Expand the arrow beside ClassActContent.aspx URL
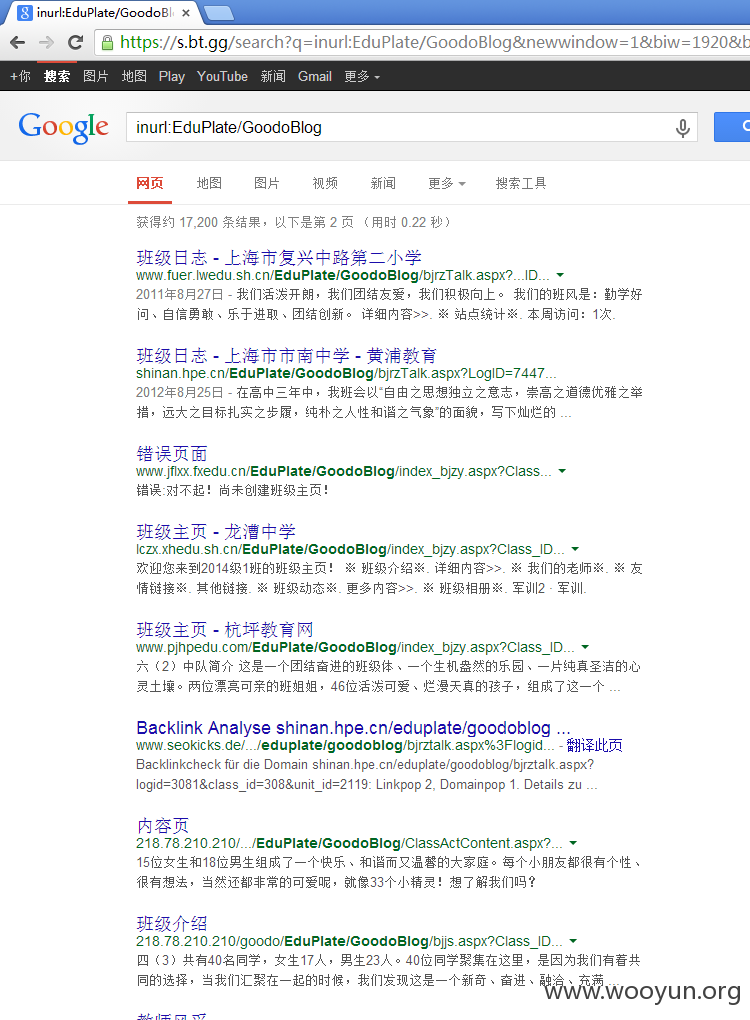Screen dimensions: 750x1020 point(573,843)
